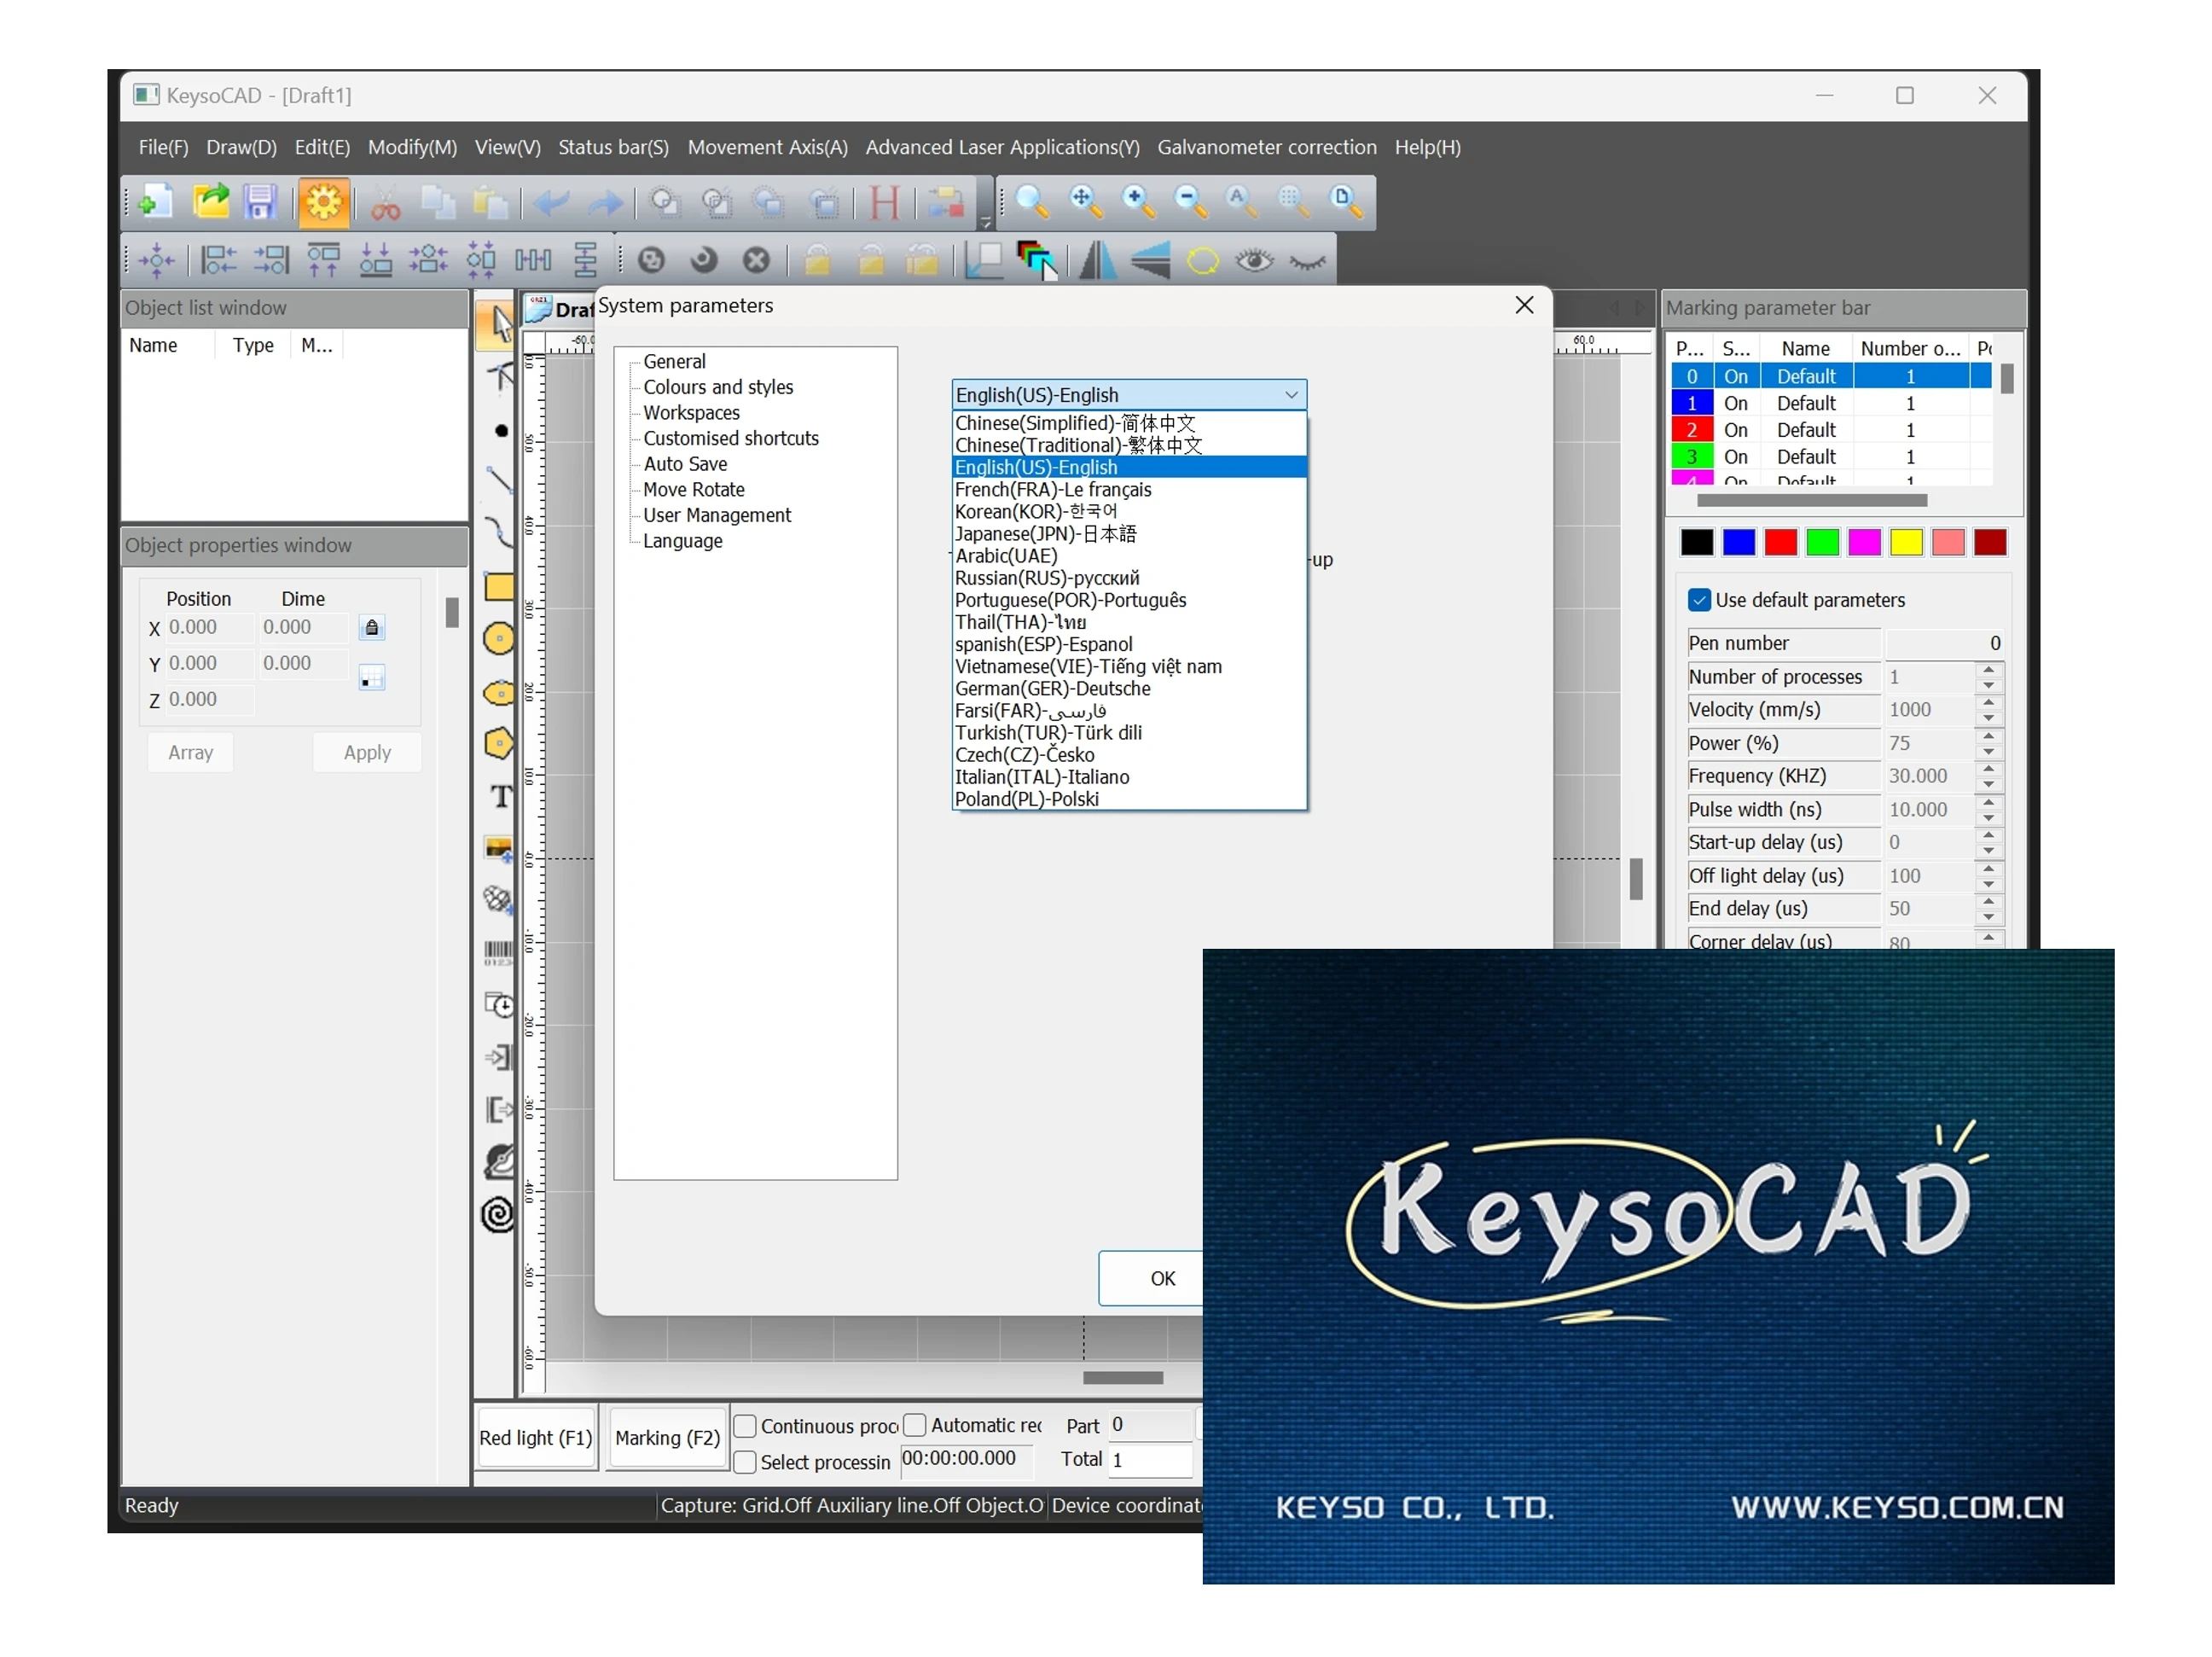
Task: Pick Japanese(JPN) option in language list
Action: [1045, 534]
